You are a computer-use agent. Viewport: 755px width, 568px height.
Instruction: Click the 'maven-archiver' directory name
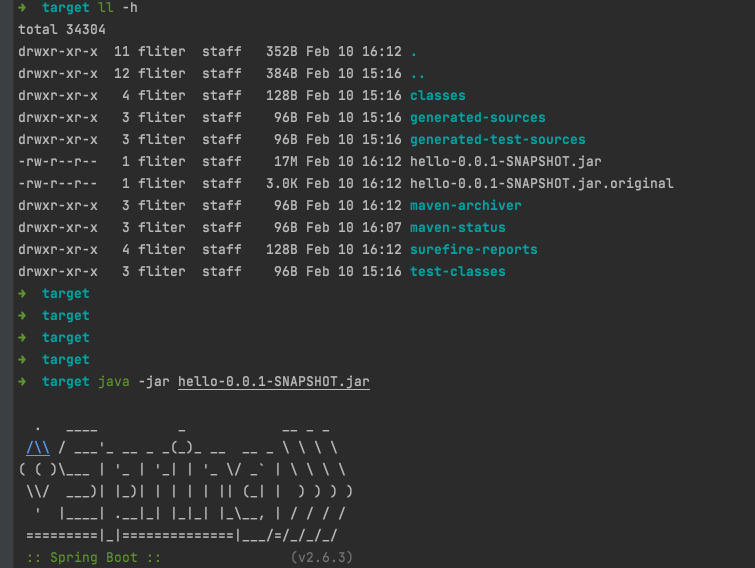[x=466, y=206]
